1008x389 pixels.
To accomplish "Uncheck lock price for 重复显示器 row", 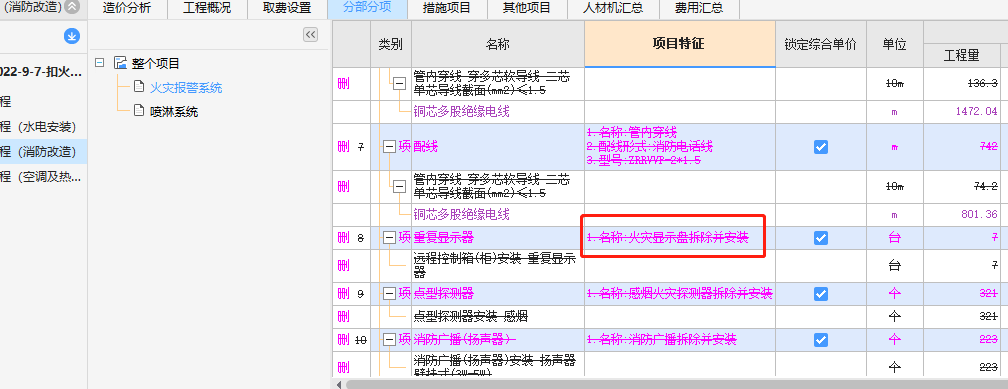I will coord(821,238).
